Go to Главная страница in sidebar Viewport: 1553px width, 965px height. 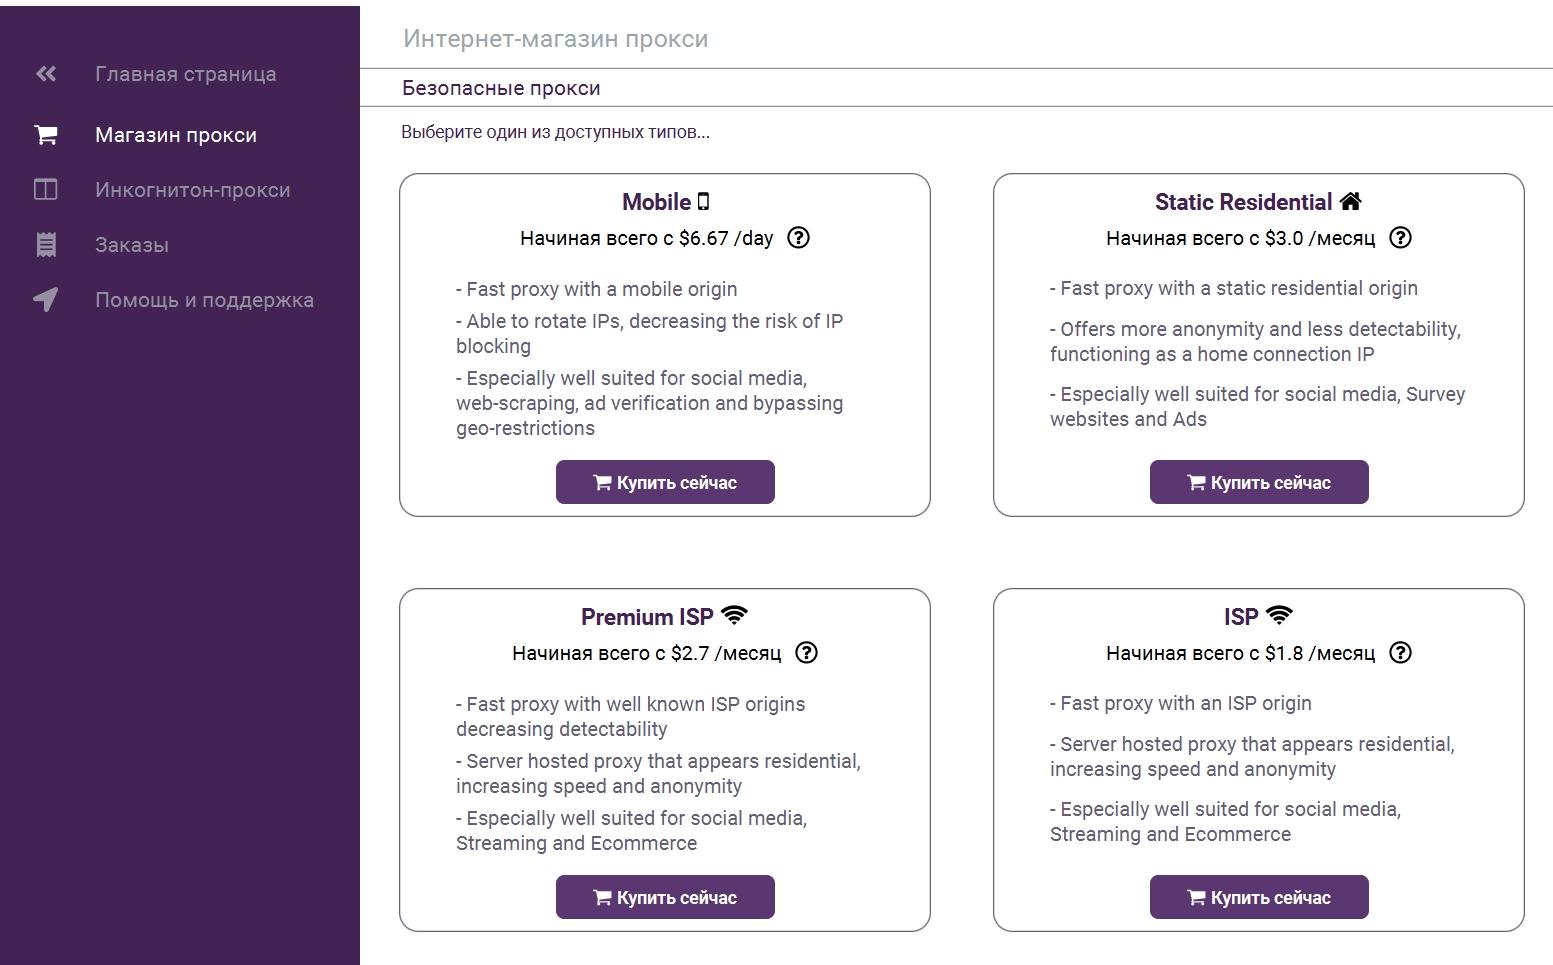tap(186, 74)
